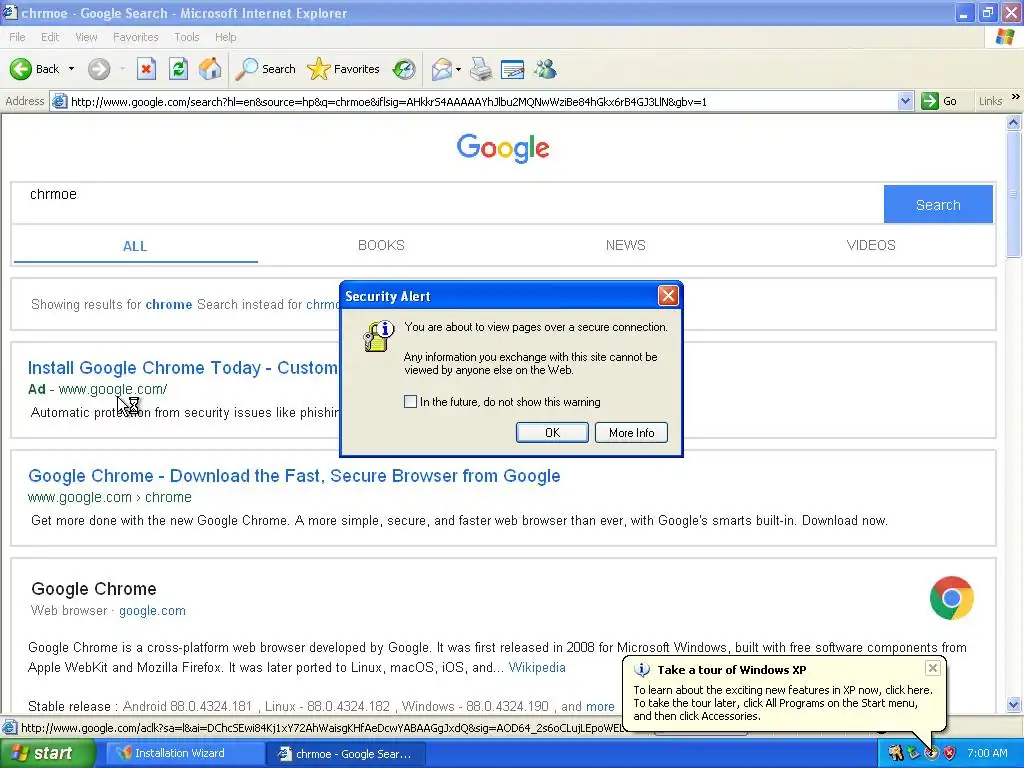Open the Wikipedia link
The height and width of the screenshot is (768, 1024).
tap(537, 667)
